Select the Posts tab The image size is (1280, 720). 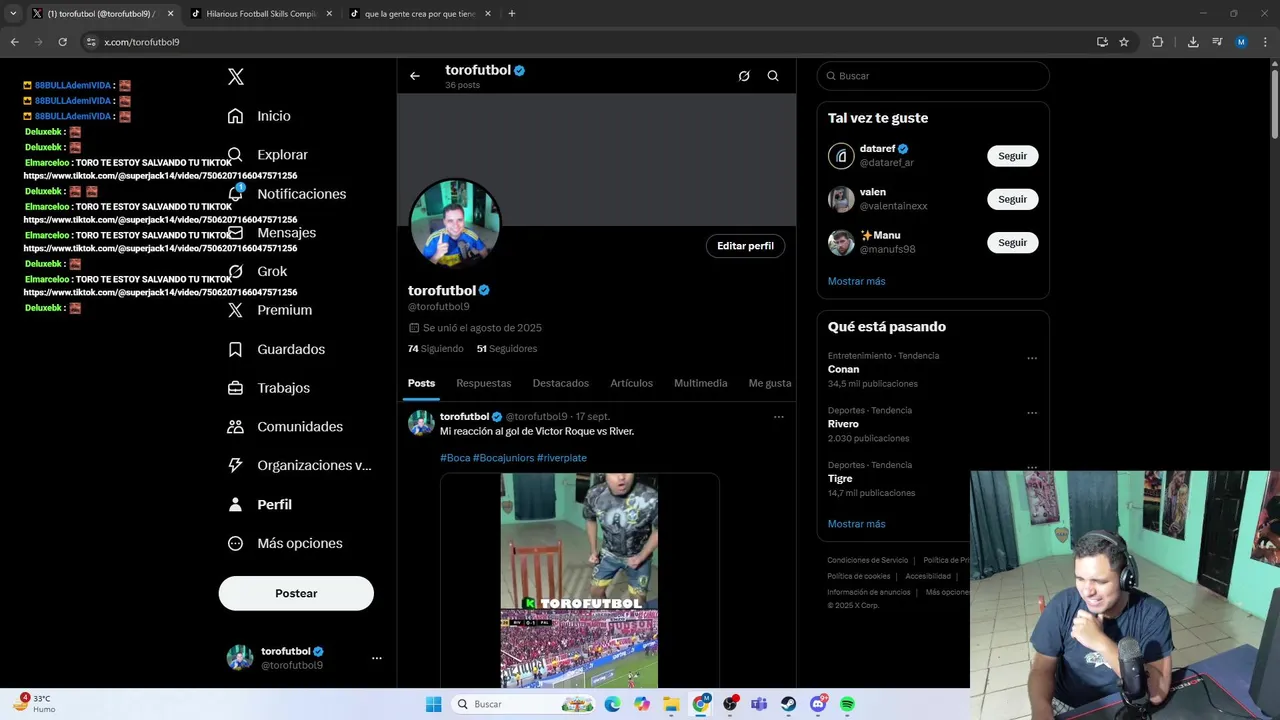tap(421, 383)
